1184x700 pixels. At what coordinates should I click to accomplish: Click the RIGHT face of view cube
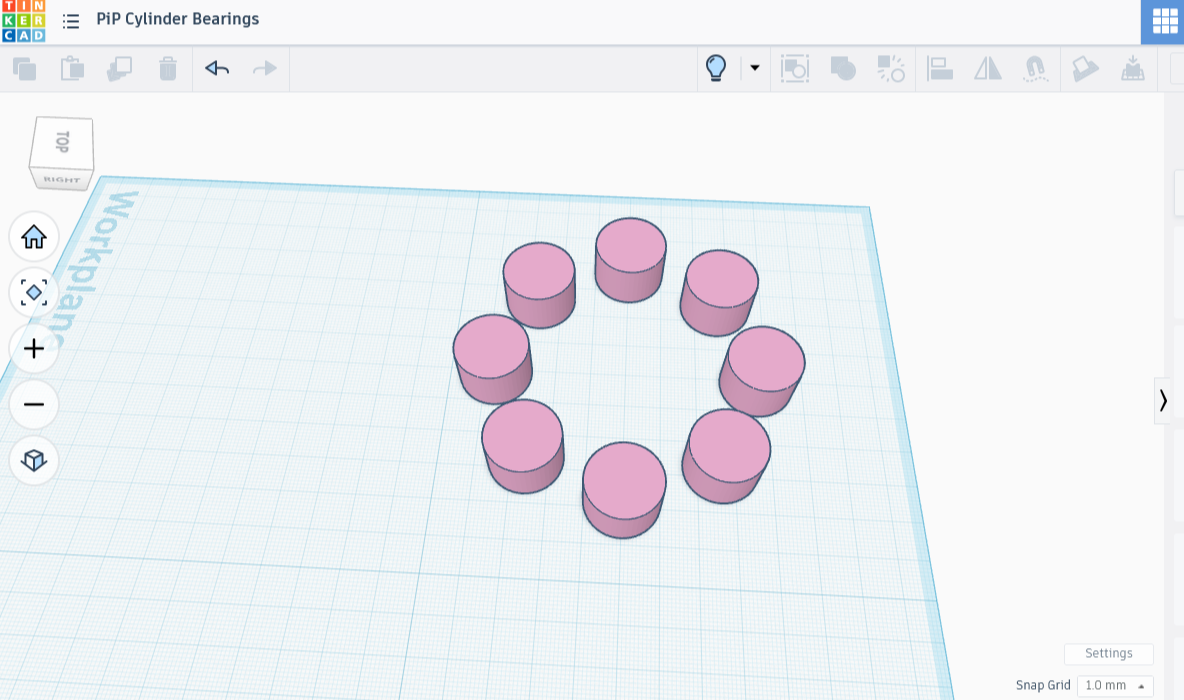[x=61, y=180]
